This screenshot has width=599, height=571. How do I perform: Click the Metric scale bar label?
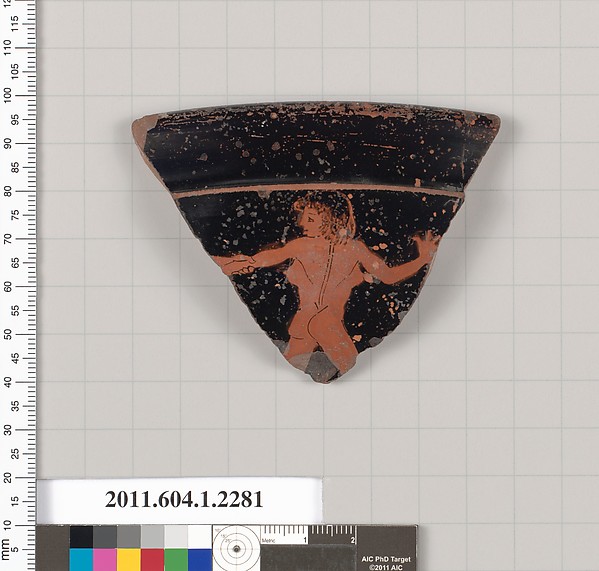pyautogui.click(x=268, y=541)
